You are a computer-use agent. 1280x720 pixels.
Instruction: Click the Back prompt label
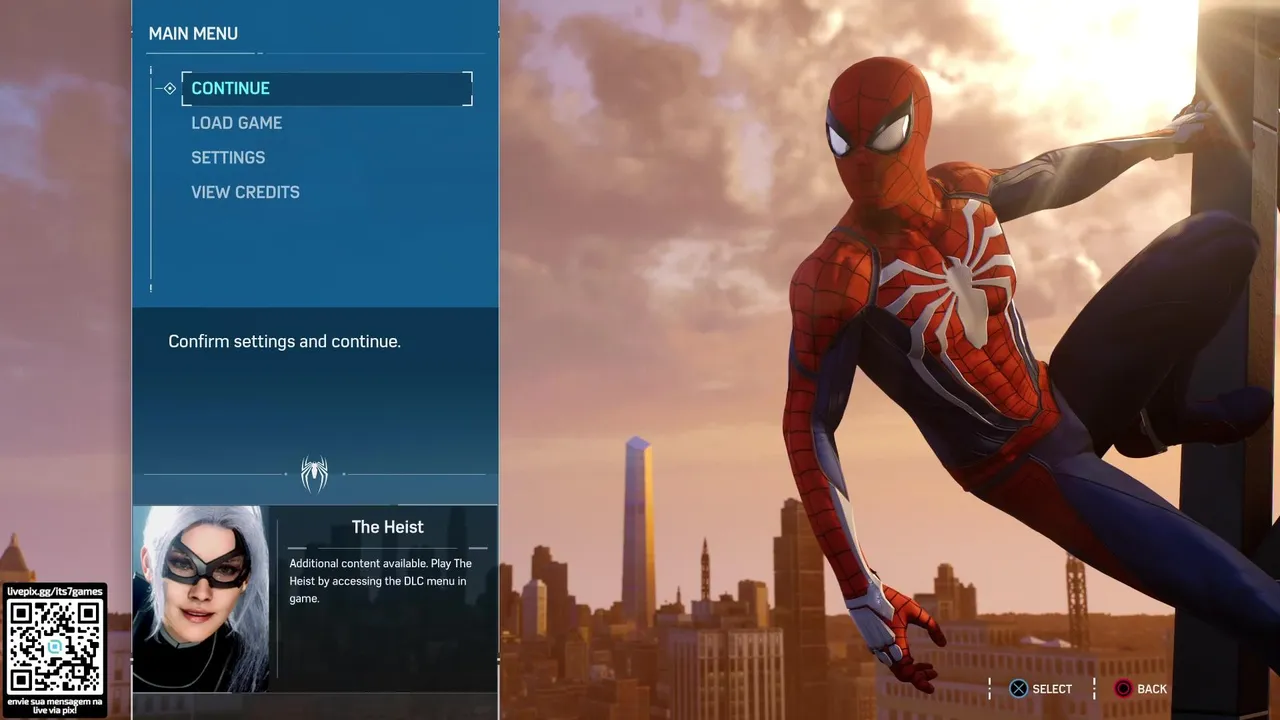[x=1152, y=689]
